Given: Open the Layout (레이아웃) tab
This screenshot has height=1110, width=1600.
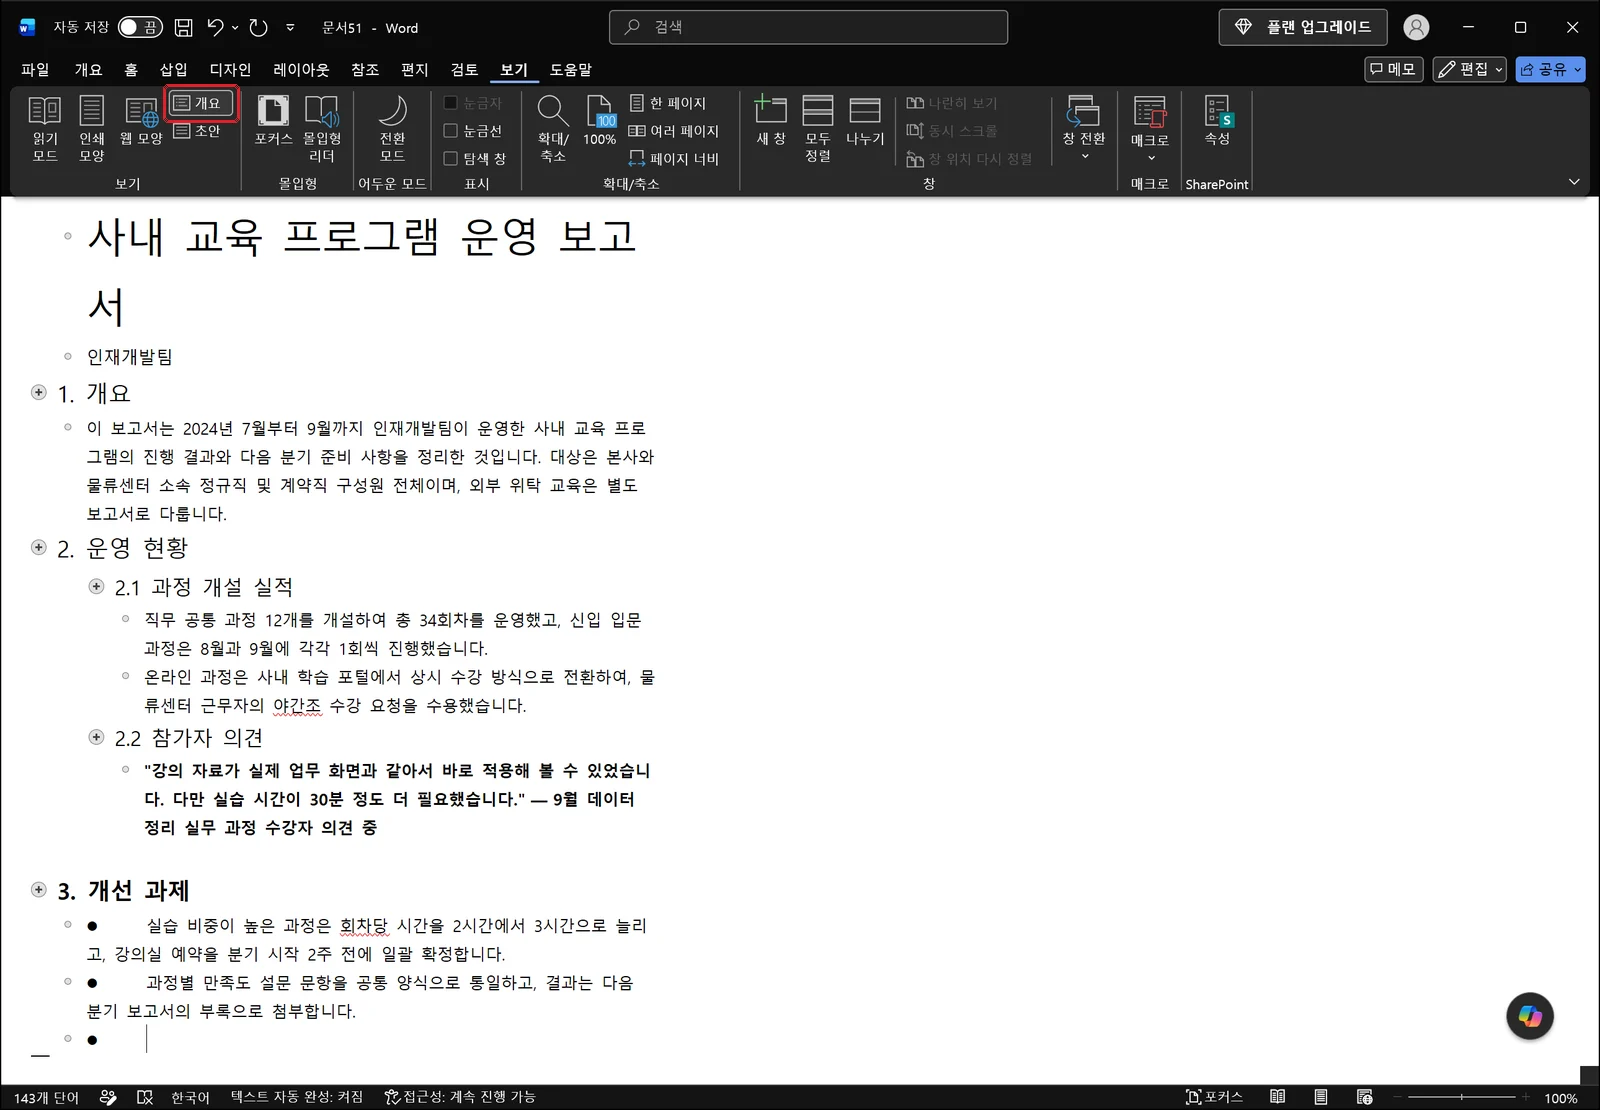Looking at the screenshot, I should point(301,69).
